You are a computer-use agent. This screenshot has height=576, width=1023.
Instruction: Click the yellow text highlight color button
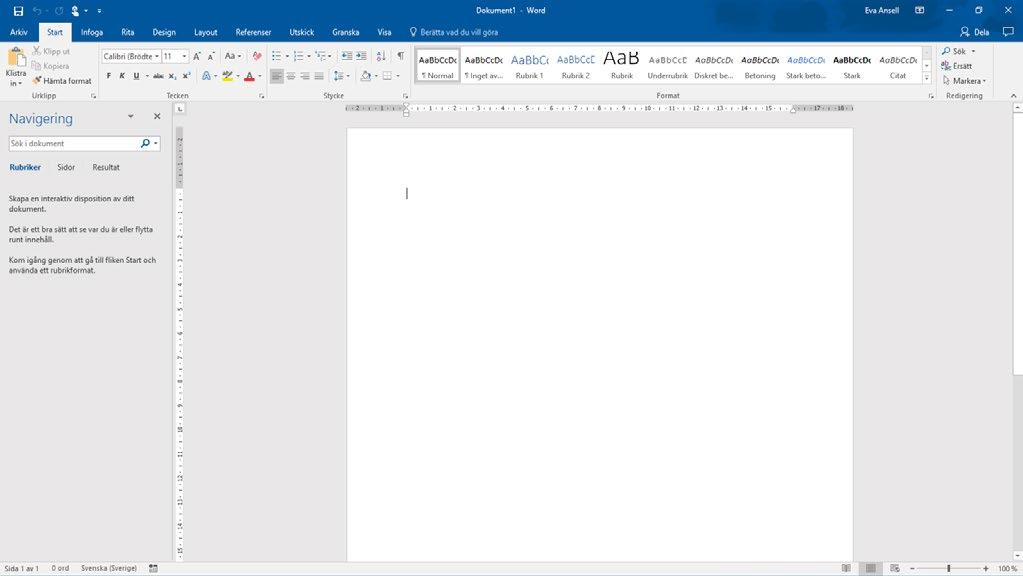pos(227,76)
